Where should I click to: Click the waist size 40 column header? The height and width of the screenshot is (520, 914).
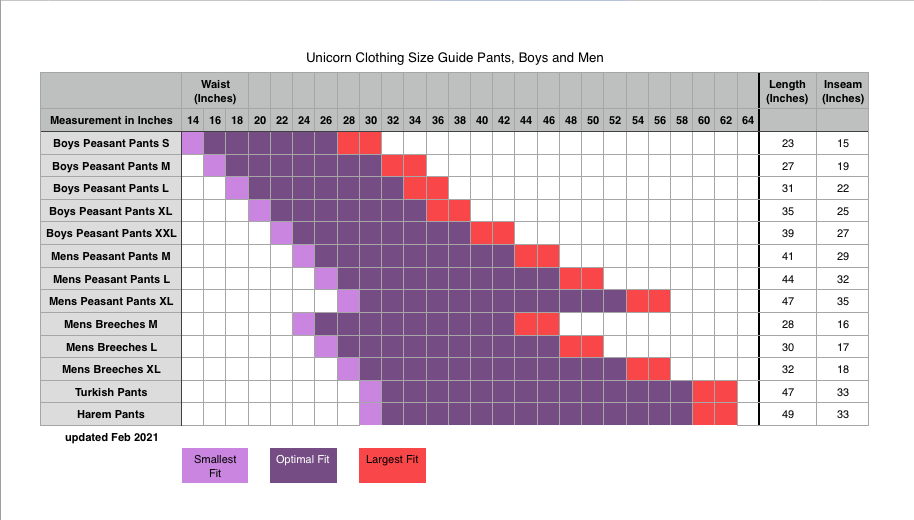[482, 120]
